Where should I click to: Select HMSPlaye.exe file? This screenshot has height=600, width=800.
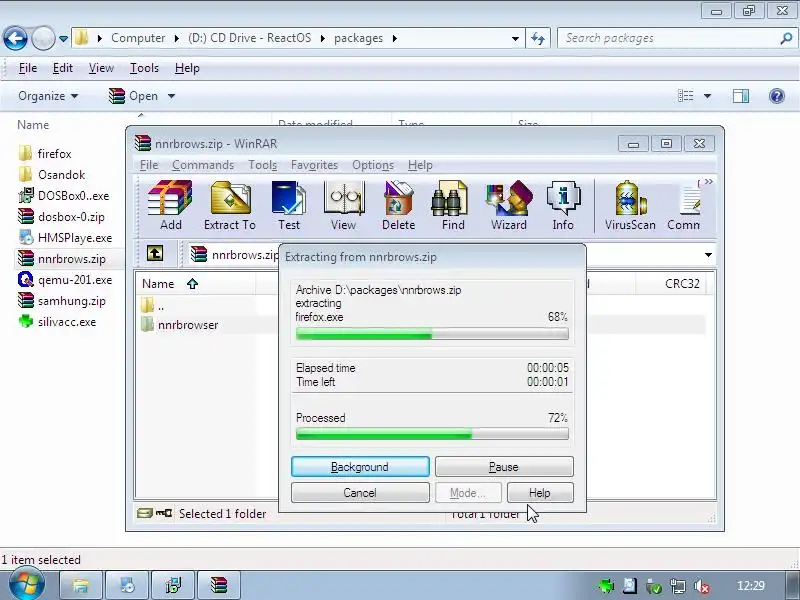pos(65,238)
